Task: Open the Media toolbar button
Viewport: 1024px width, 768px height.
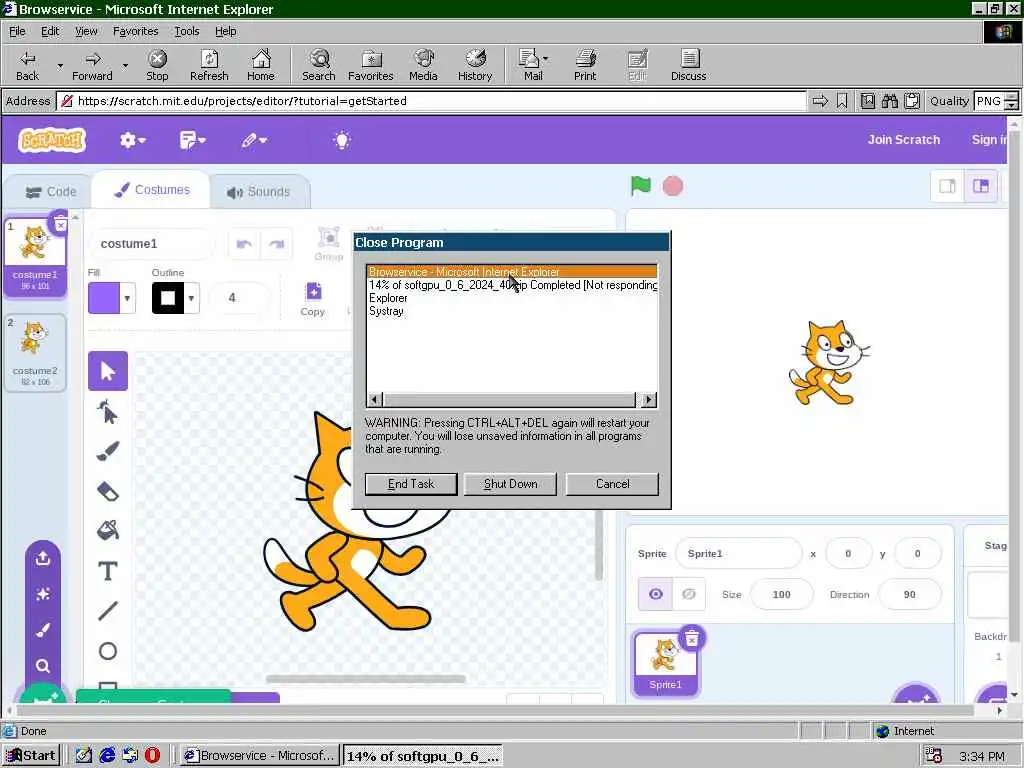Action: [x=423, y=65]
